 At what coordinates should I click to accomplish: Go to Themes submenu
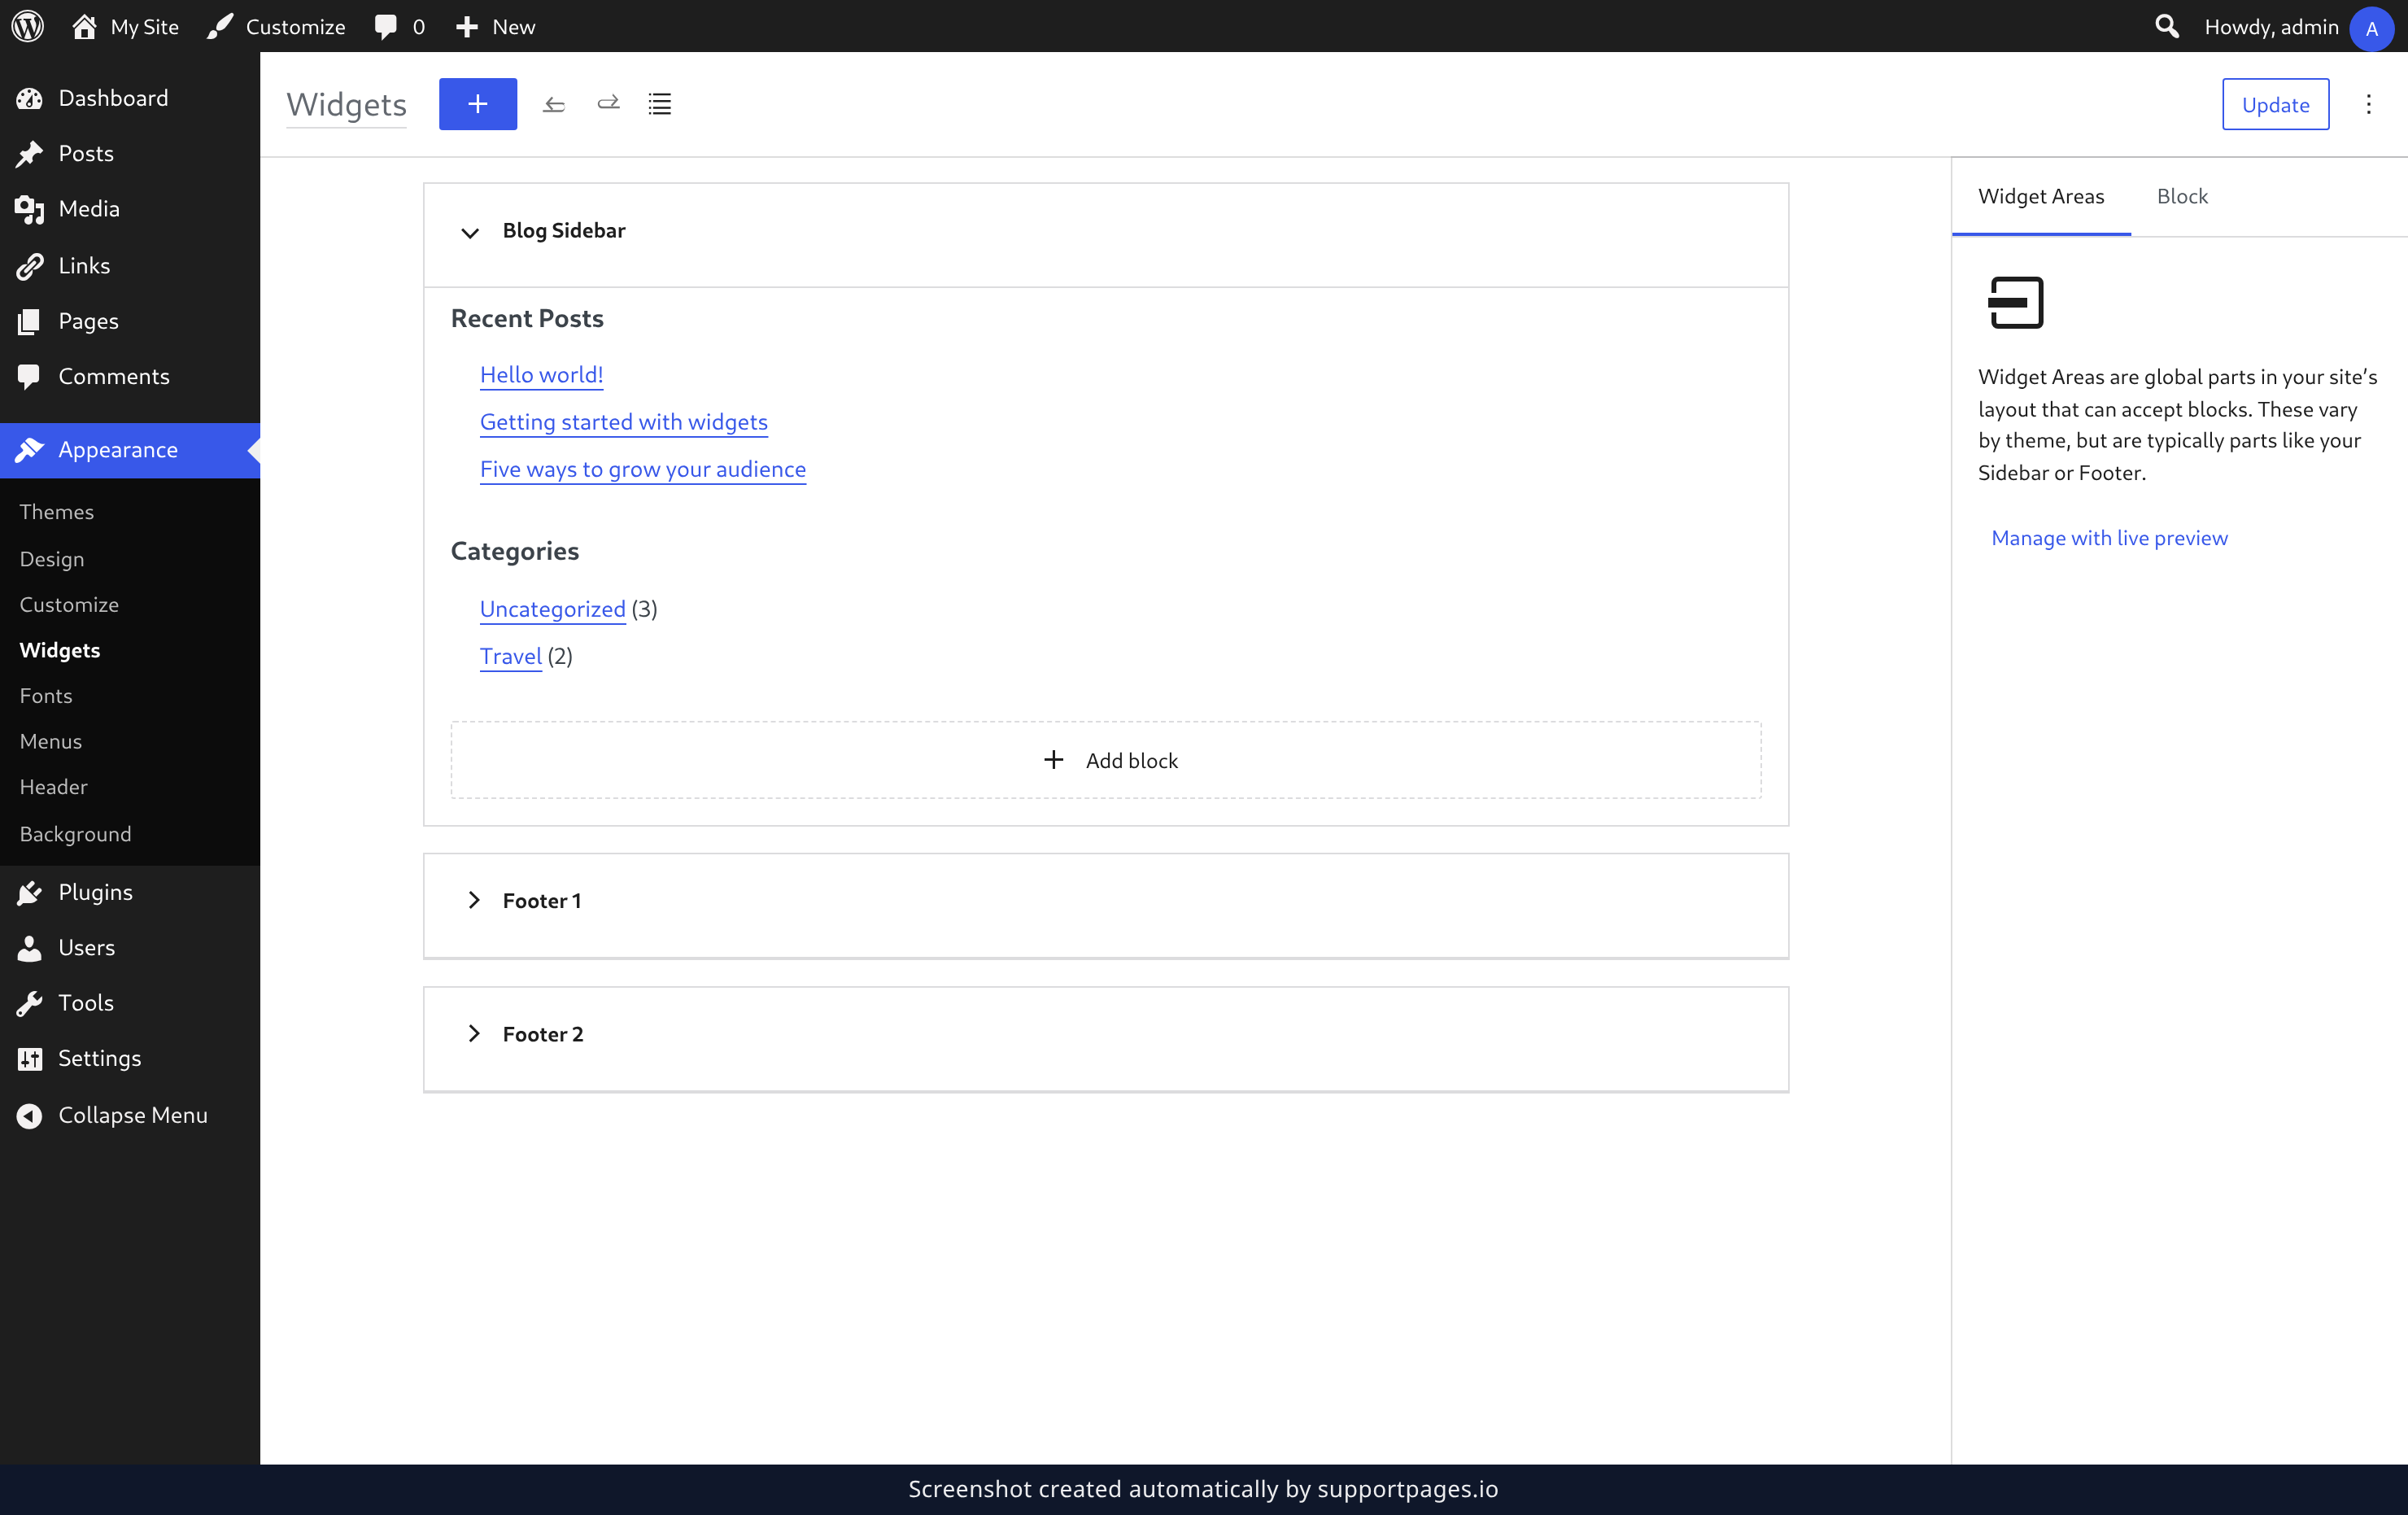click(x=57, y=512)
